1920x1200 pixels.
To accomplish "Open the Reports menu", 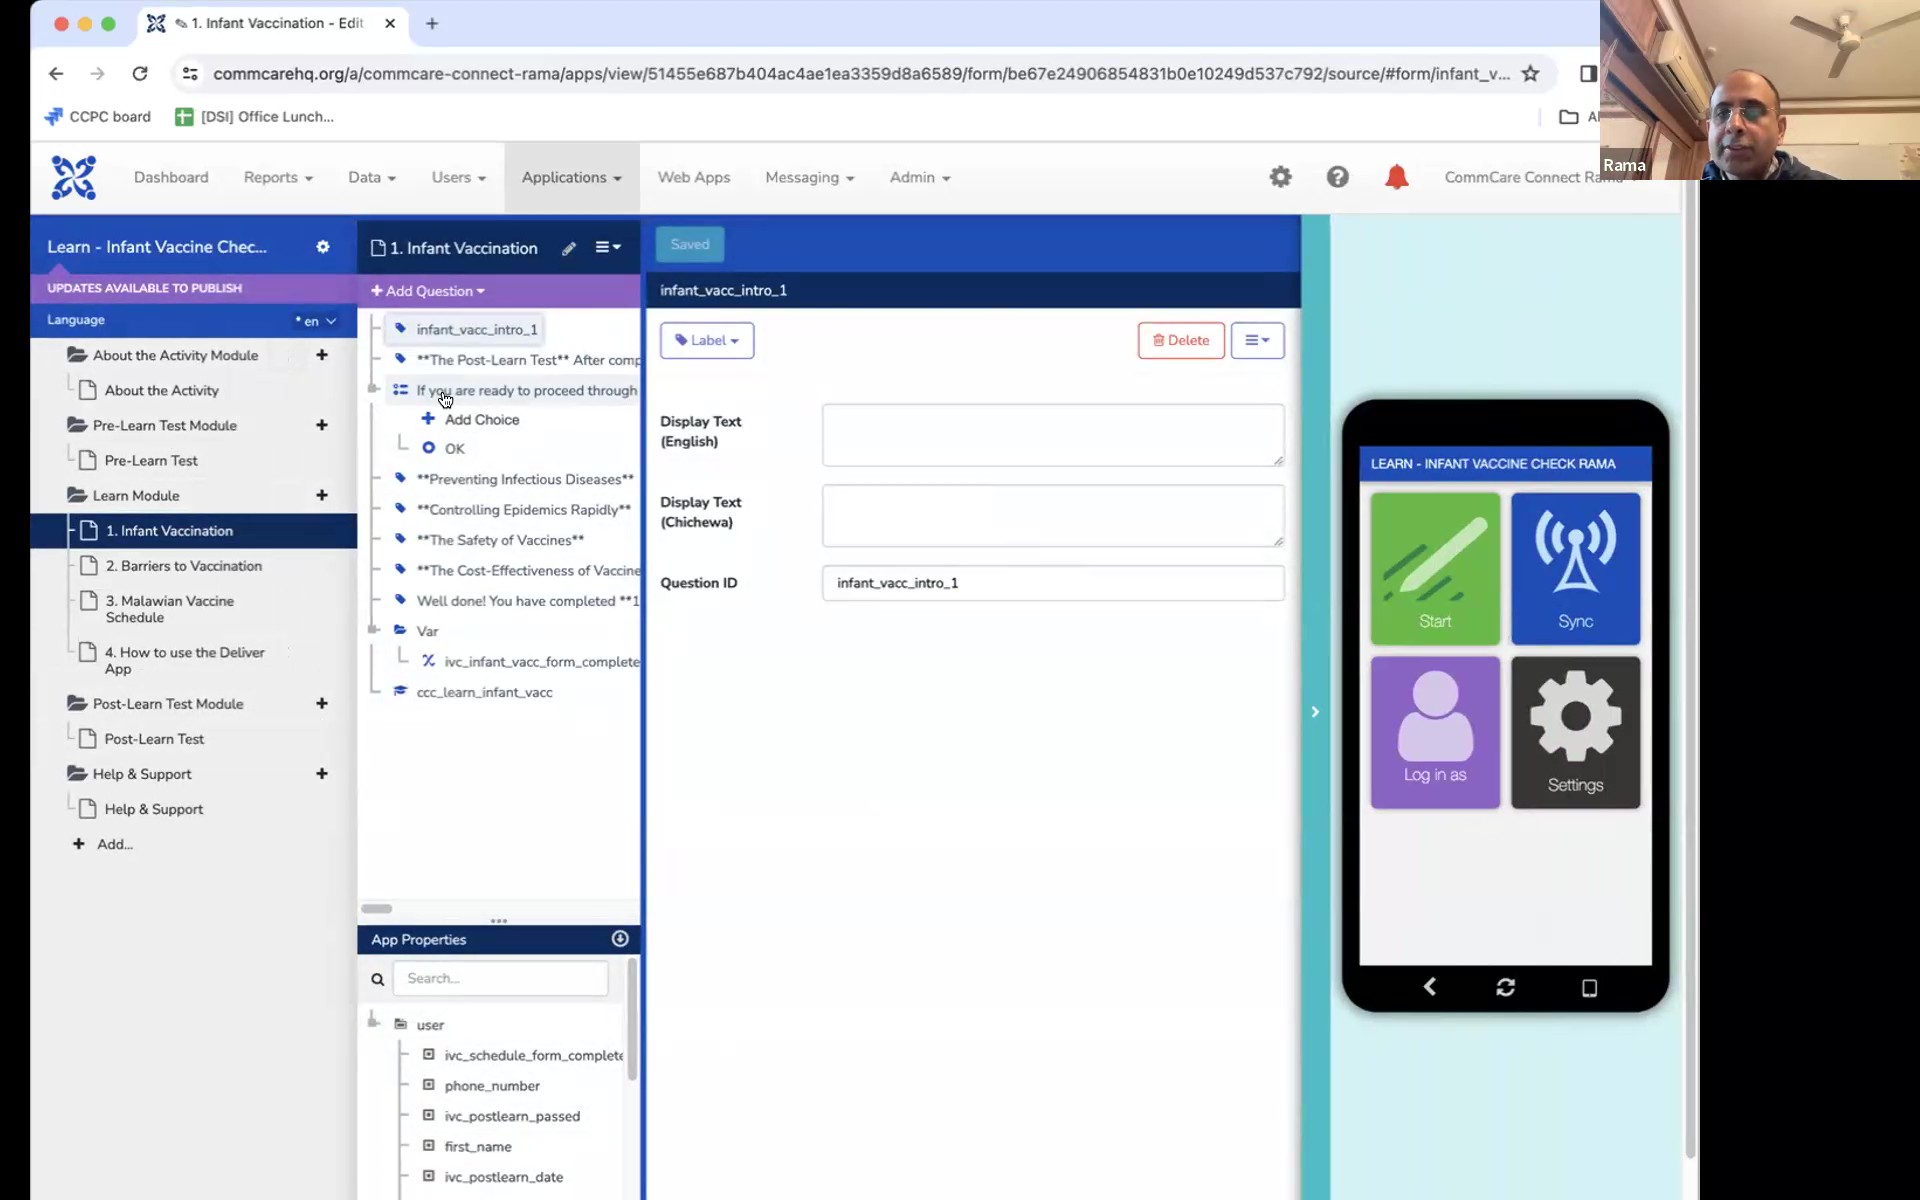I will pos(278,177).
